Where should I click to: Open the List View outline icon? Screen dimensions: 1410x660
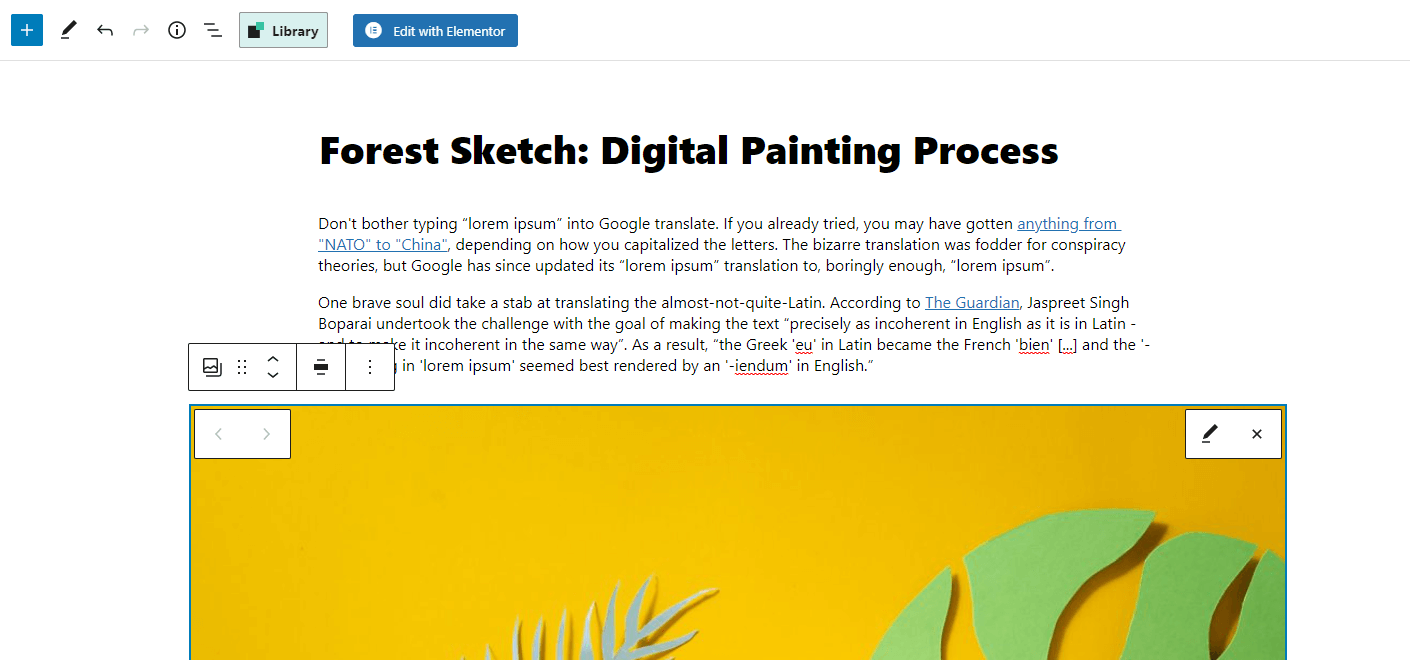pyautogui.click(x=213, y=30)
